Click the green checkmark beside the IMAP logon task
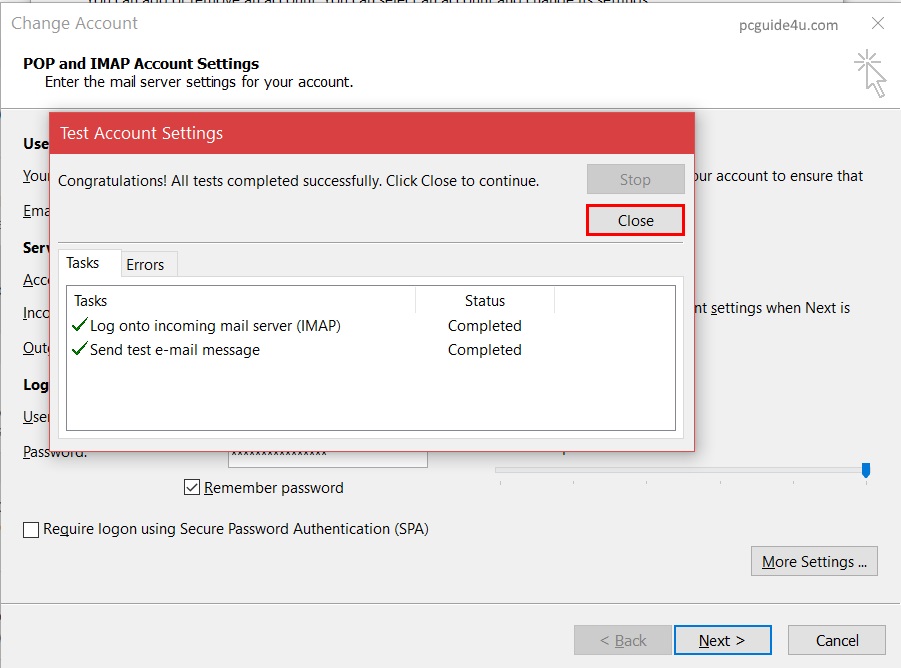The width and height of the screenshot is (901, 668). click(x=80, y=326)
